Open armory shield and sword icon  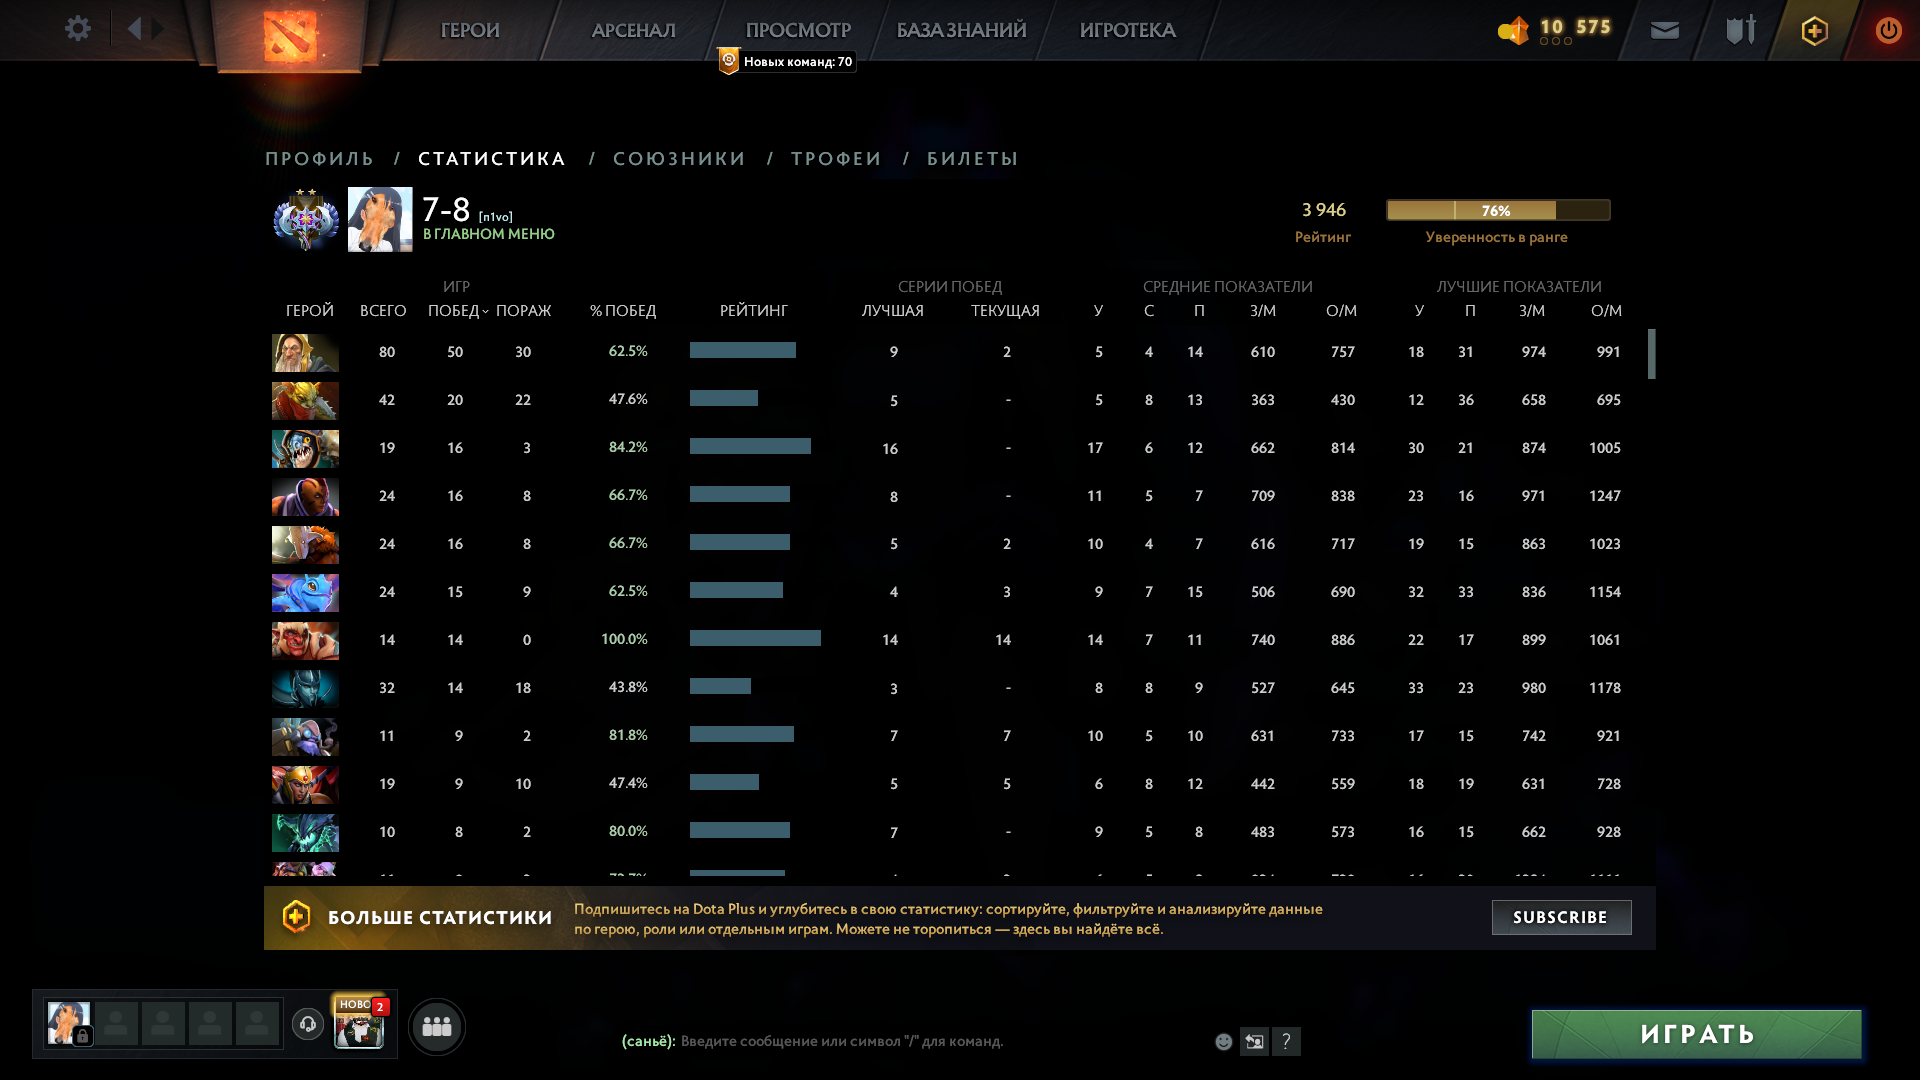[x=1741, y=30]
